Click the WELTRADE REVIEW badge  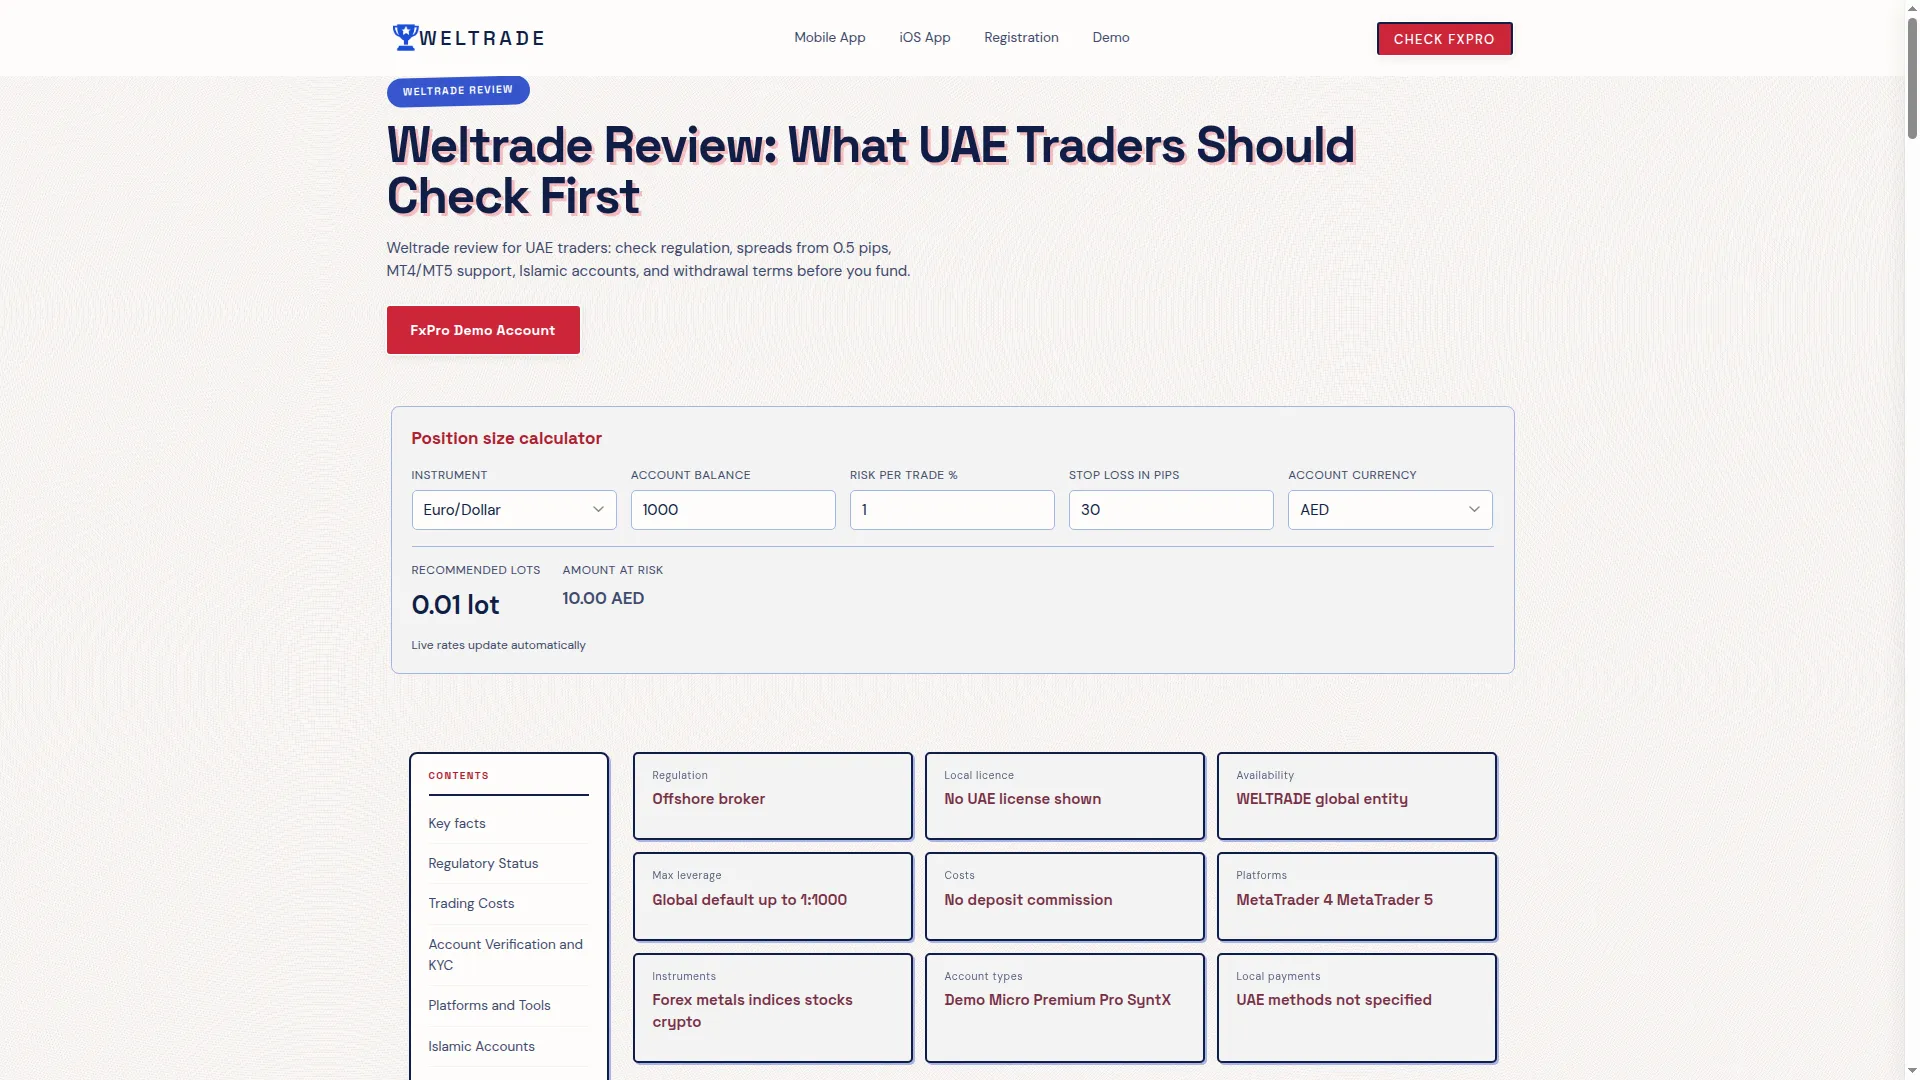458,90
